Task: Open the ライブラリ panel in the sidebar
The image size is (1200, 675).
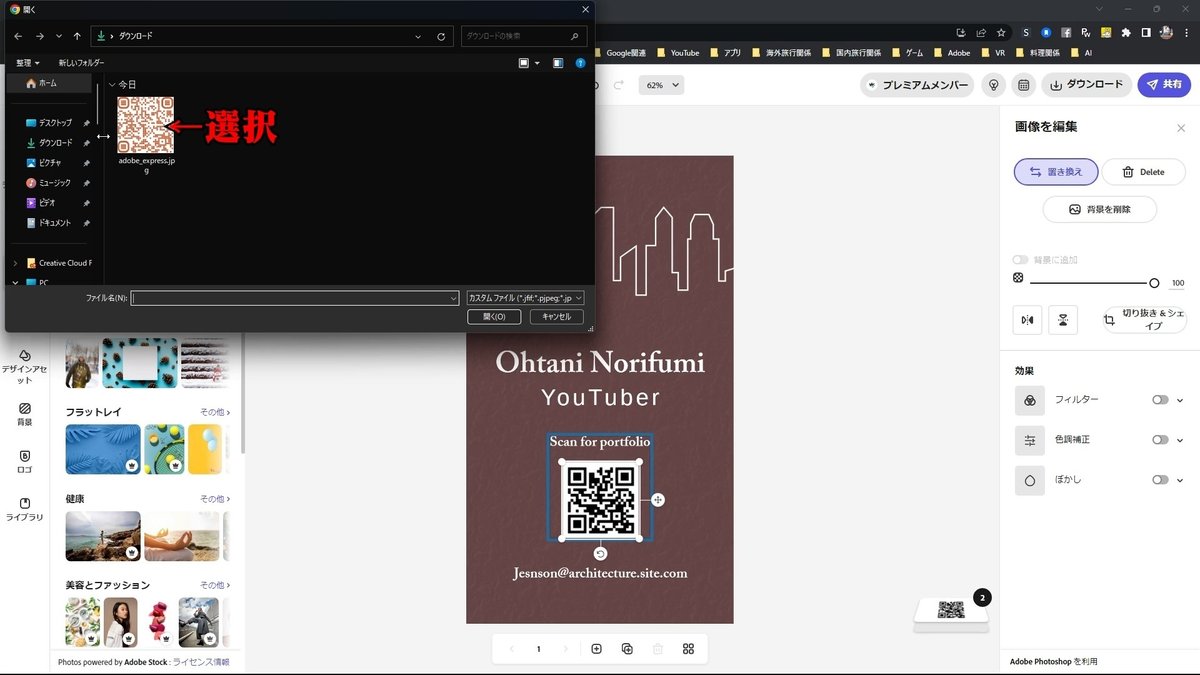Action: click(25, 509)
